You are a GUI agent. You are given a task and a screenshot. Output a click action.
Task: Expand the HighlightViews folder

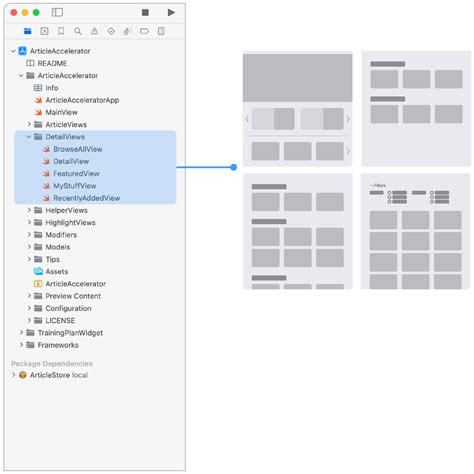tap(29, 222)
